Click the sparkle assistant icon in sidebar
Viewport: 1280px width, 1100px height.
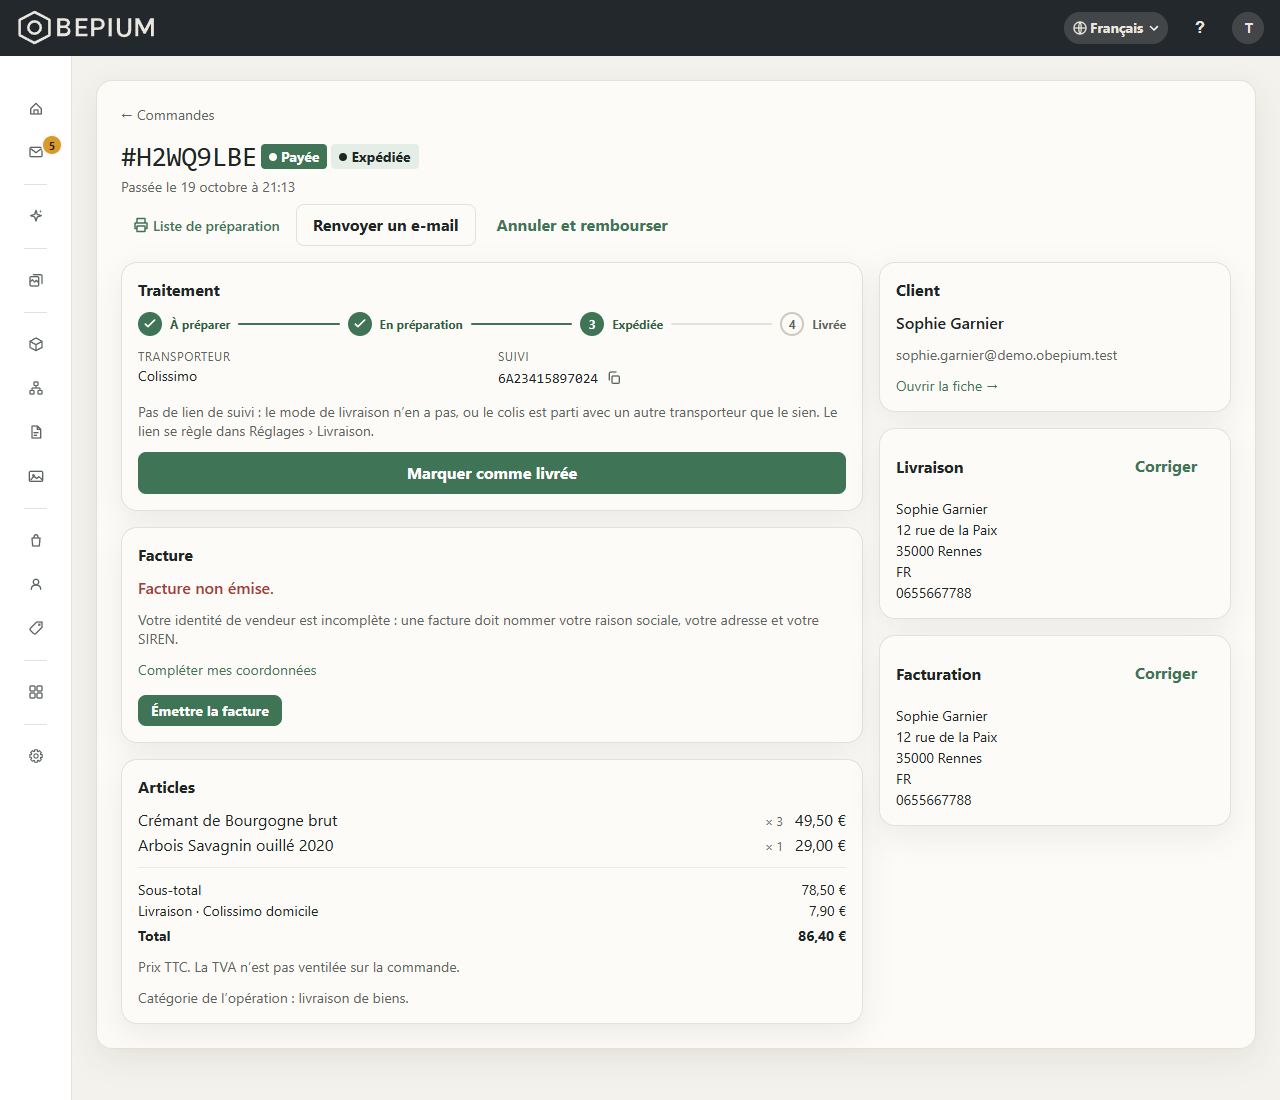click(x=36, y=216)
